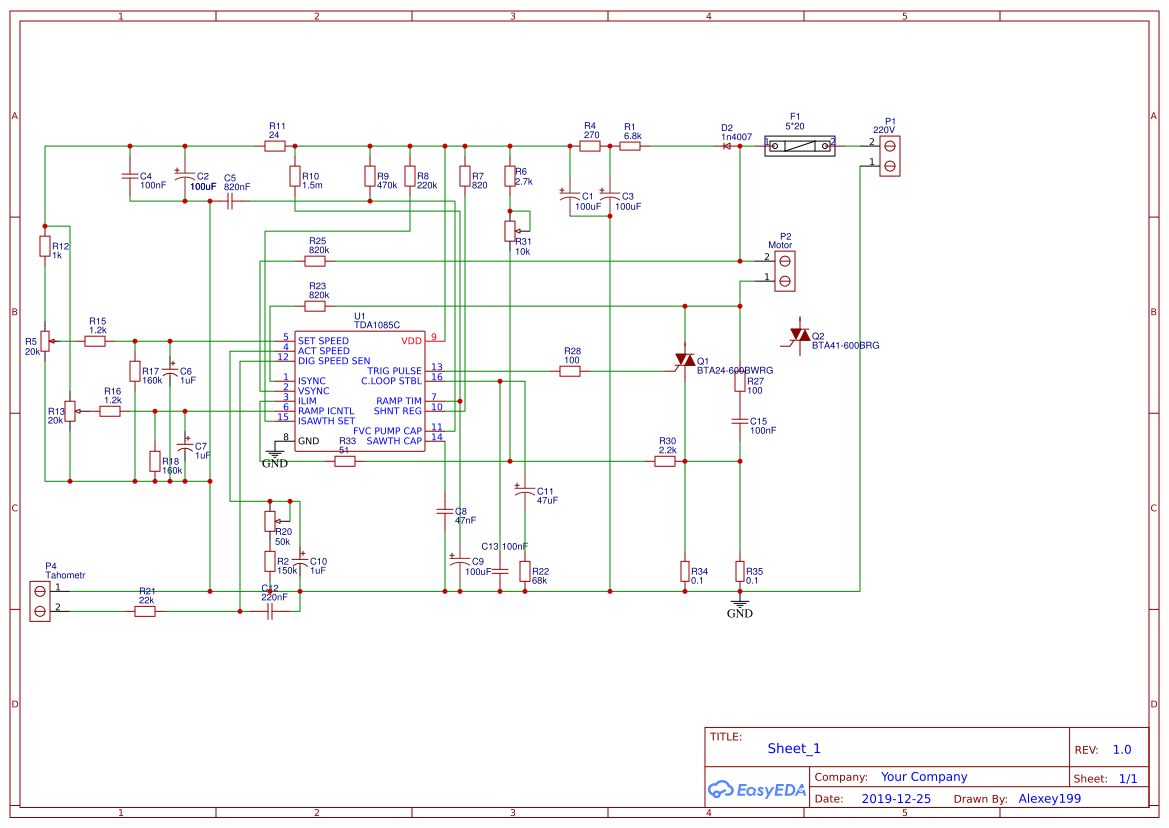
Task: Click the 'VDD' pin label
Action: (412, 341)
